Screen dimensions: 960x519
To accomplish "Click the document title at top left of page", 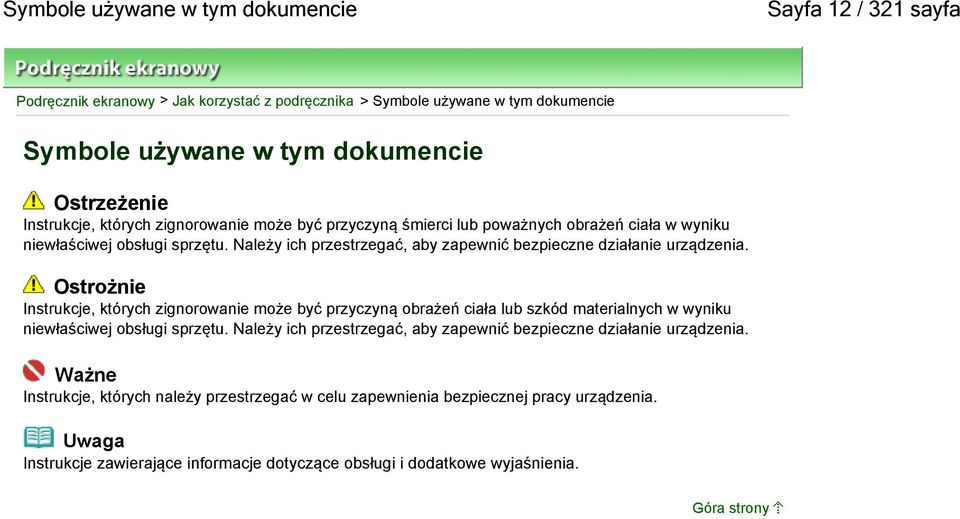I will [180, 10].
